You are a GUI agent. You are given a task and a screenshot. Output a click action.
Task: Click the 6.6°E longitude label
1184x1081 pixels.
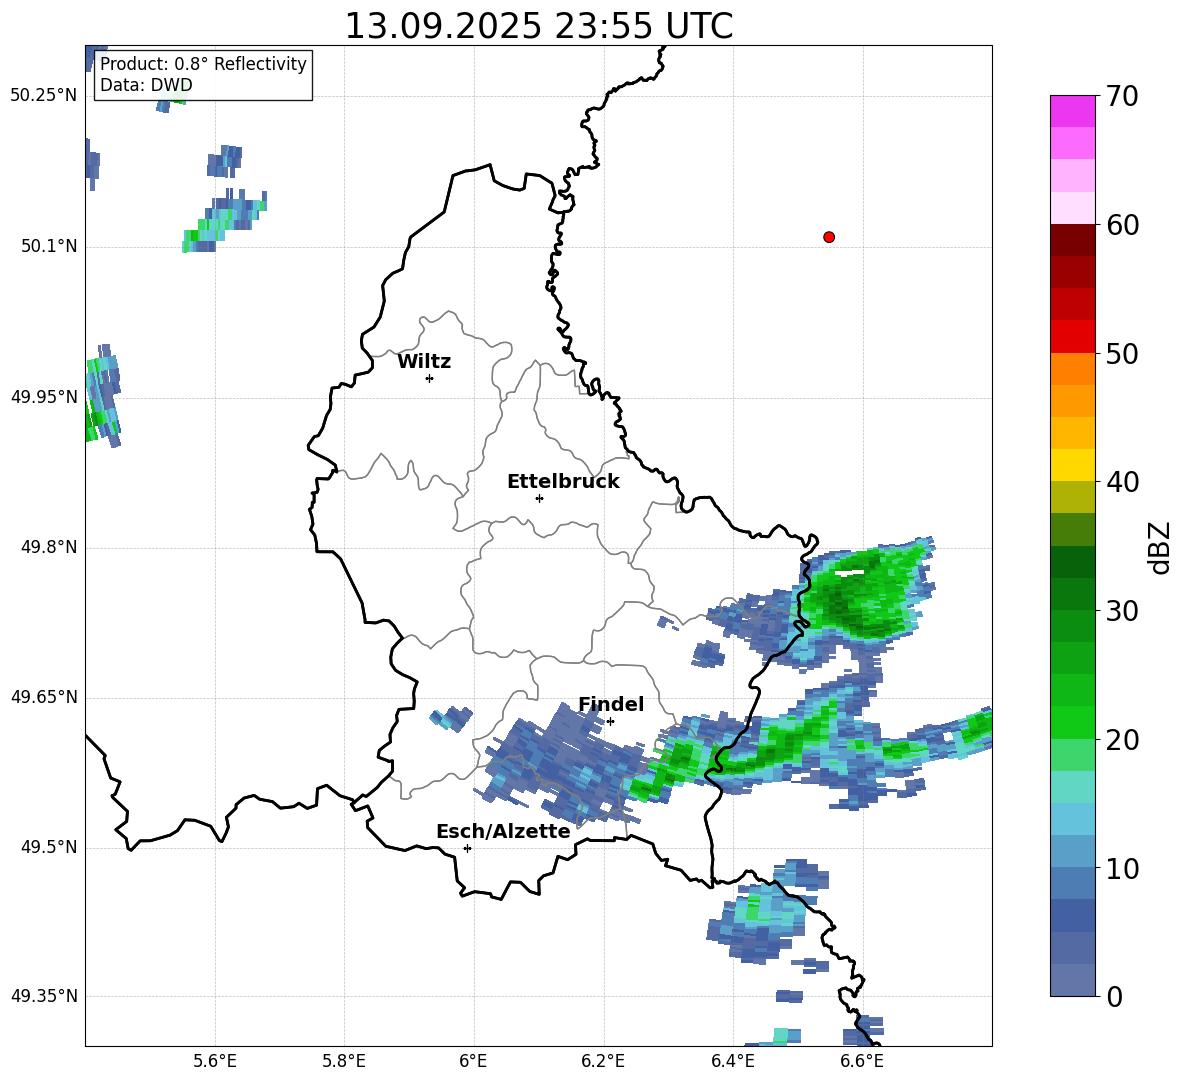tap(862, 1061)
